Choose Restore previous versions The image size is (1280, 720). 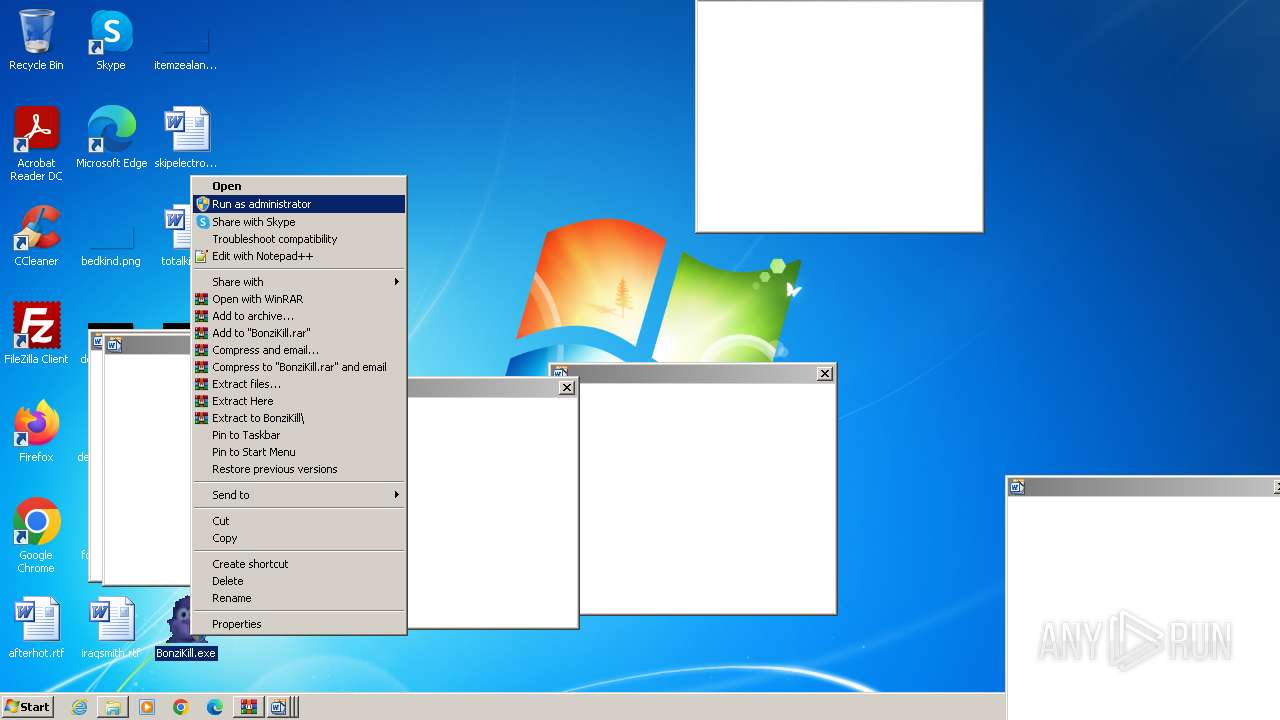299,469
